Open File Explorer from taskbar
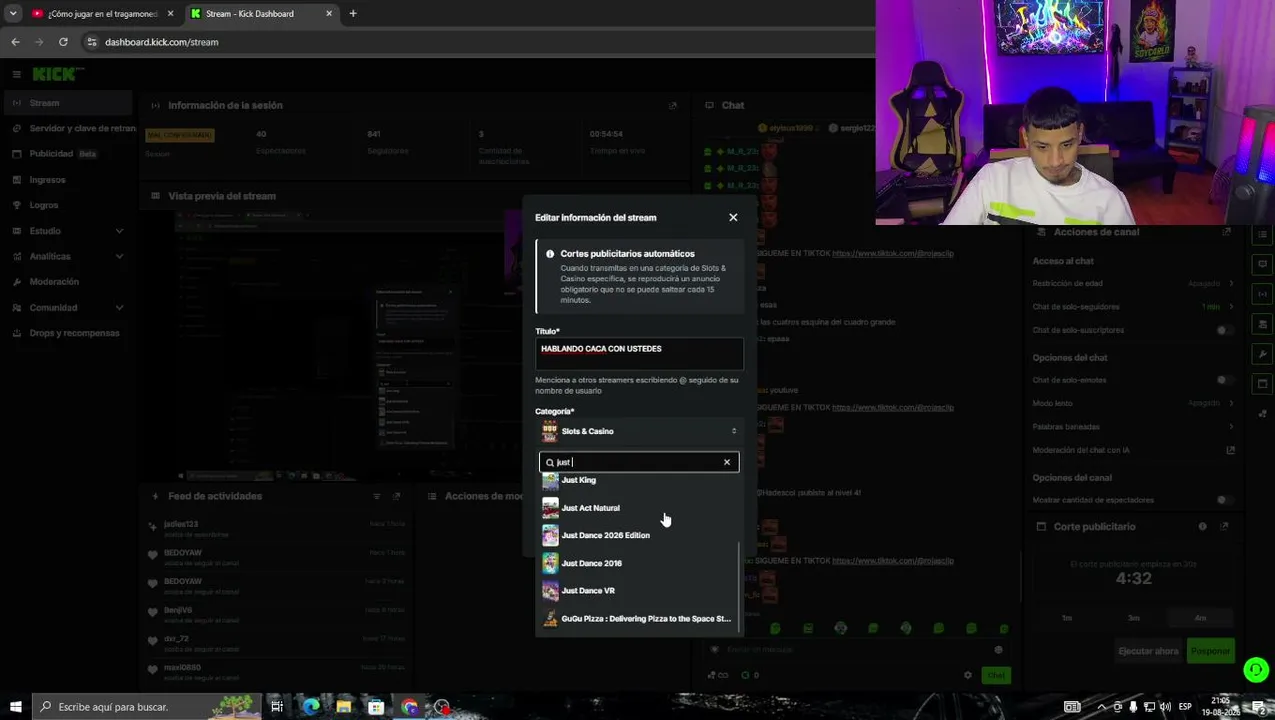This screenshot has height=720, width=1275. coord(343,707)
